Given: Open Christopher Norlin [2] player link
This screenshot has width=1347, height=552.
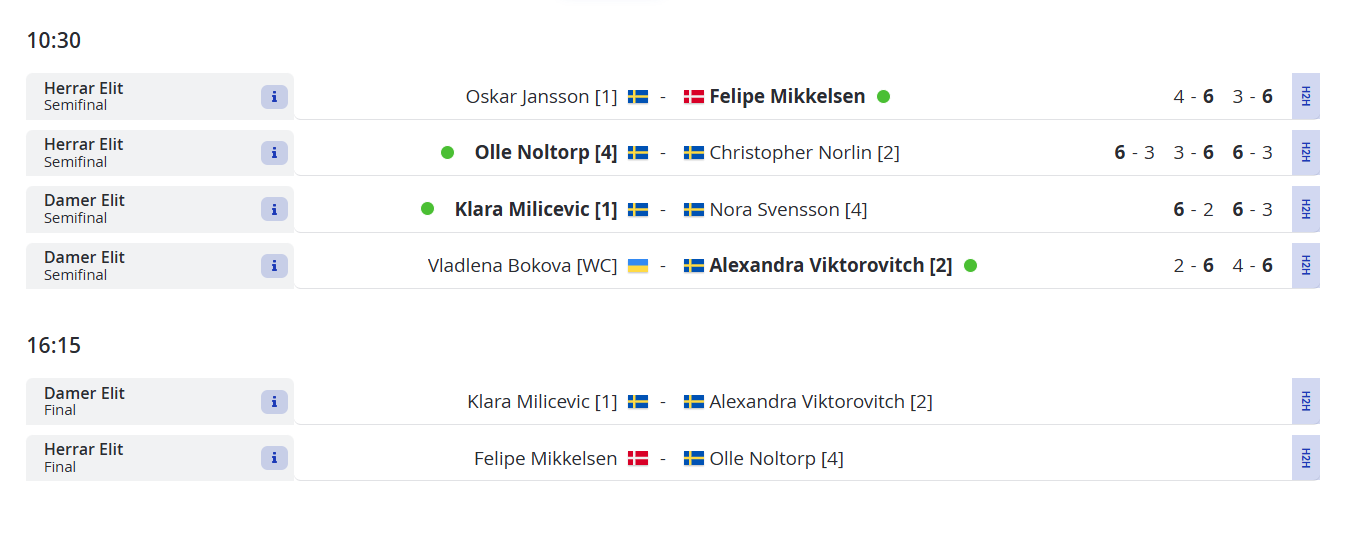Looking at the screenshot, I should click(x=805, y=153).
